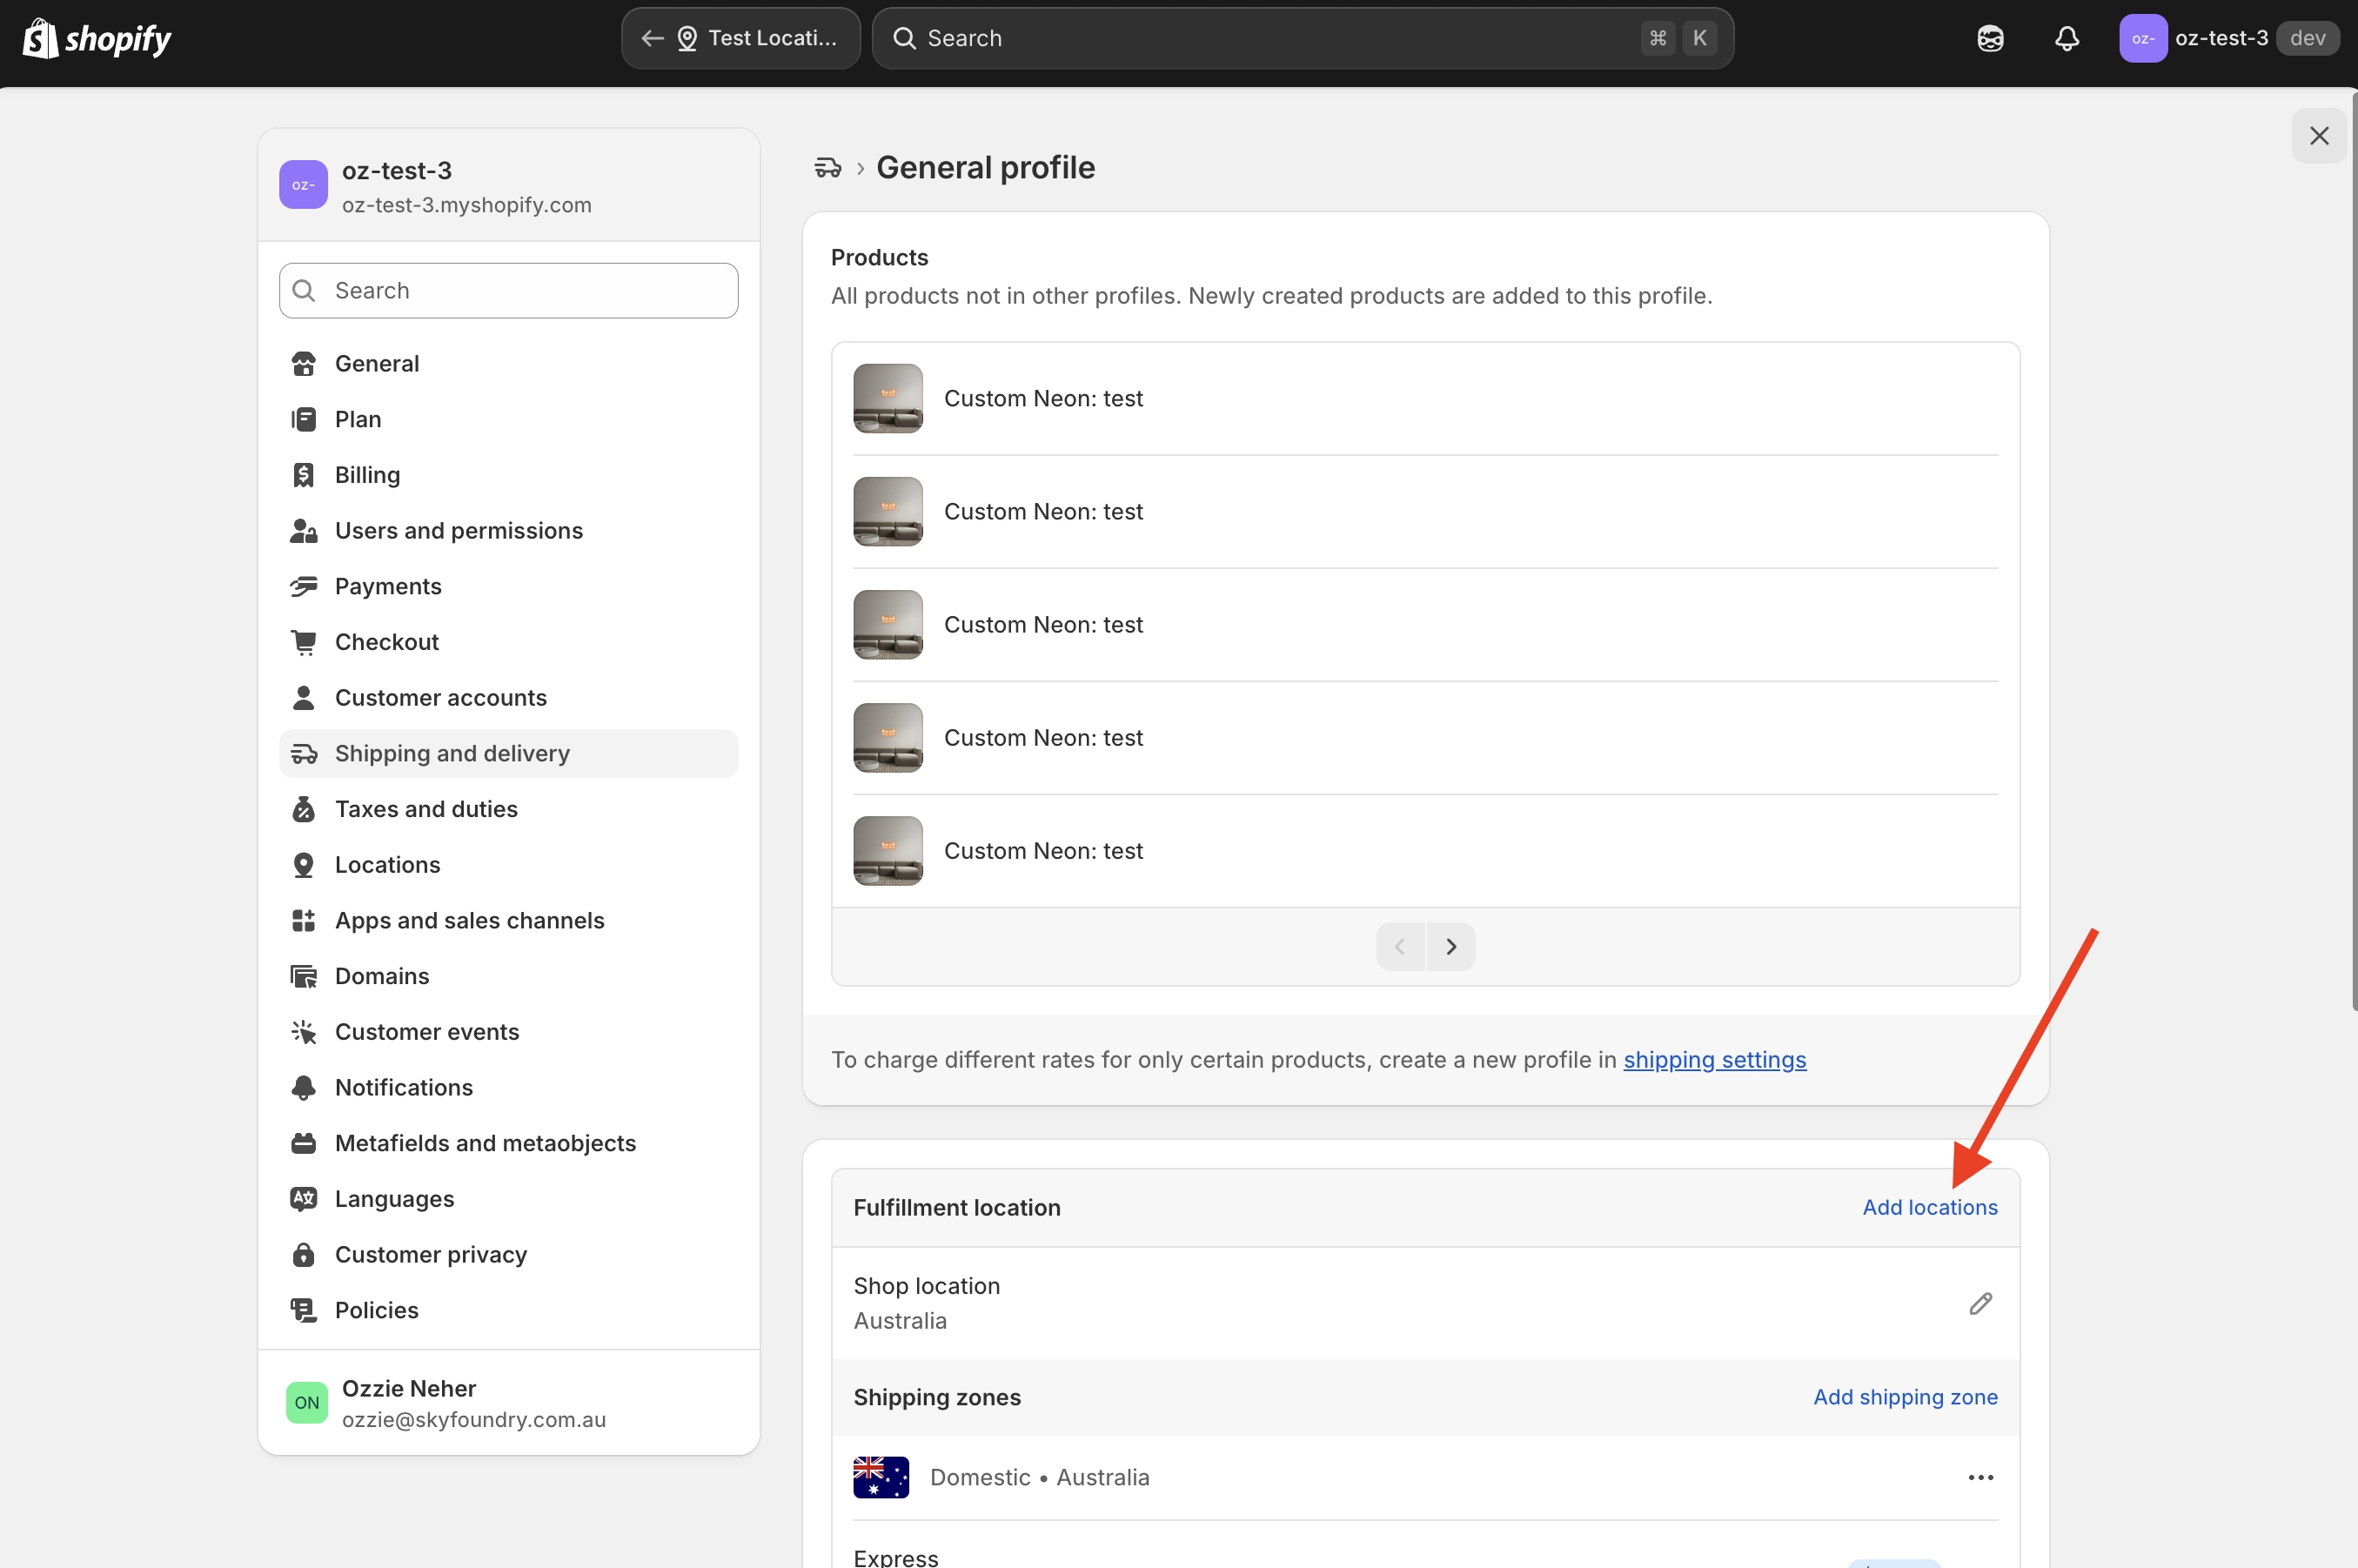Select Locations in settings sidebar

click(x=387, y=864)
